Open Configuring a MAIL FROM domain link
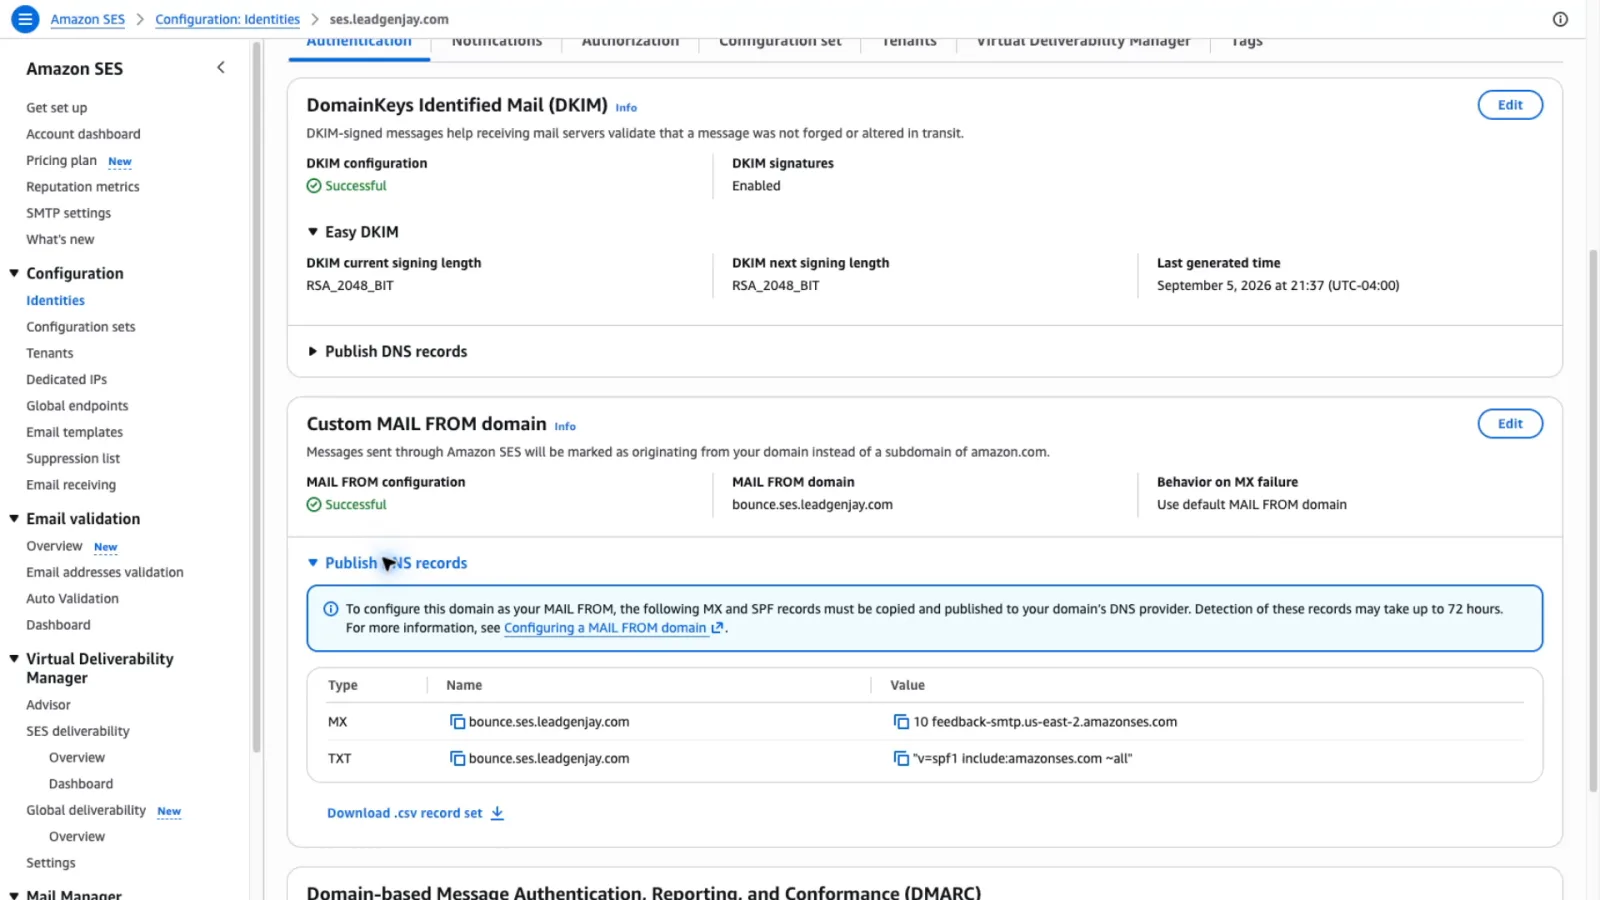The image size is (1600, 900). pos(605,628)
